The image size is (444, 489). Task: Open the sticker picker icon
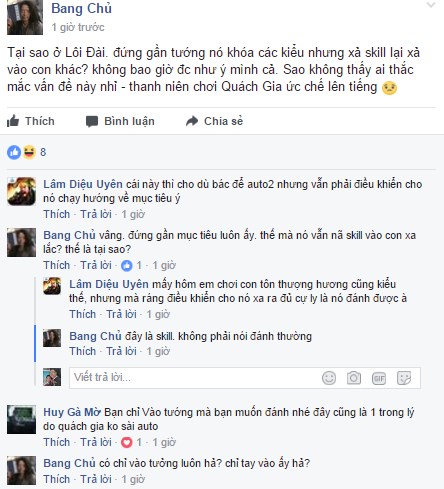[404, 378]
